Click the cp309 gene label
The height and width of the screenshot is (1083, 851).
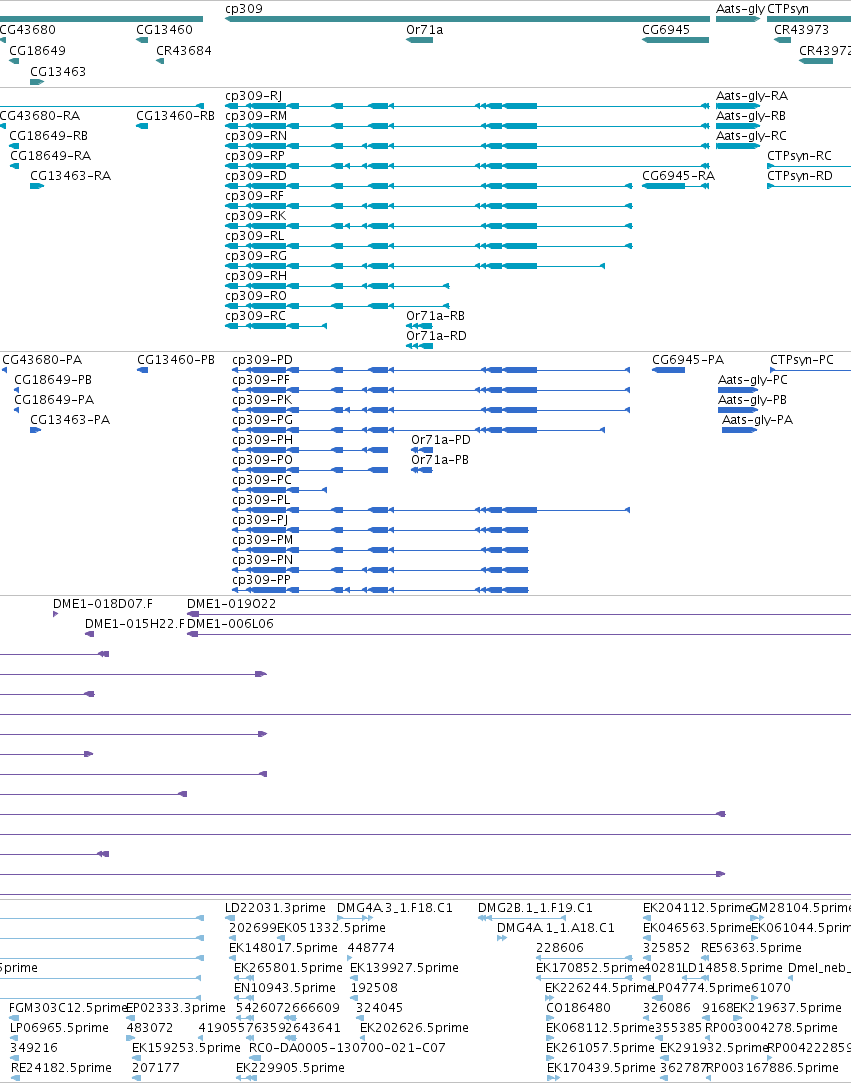(x=244, y=9)
